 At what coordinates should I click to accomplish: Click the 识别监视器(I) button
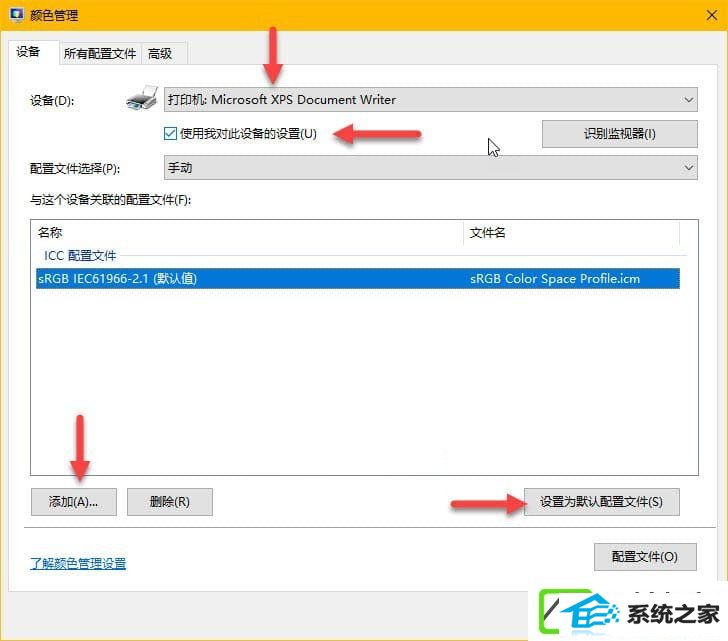pyautogui.click(x=619, y=134)
